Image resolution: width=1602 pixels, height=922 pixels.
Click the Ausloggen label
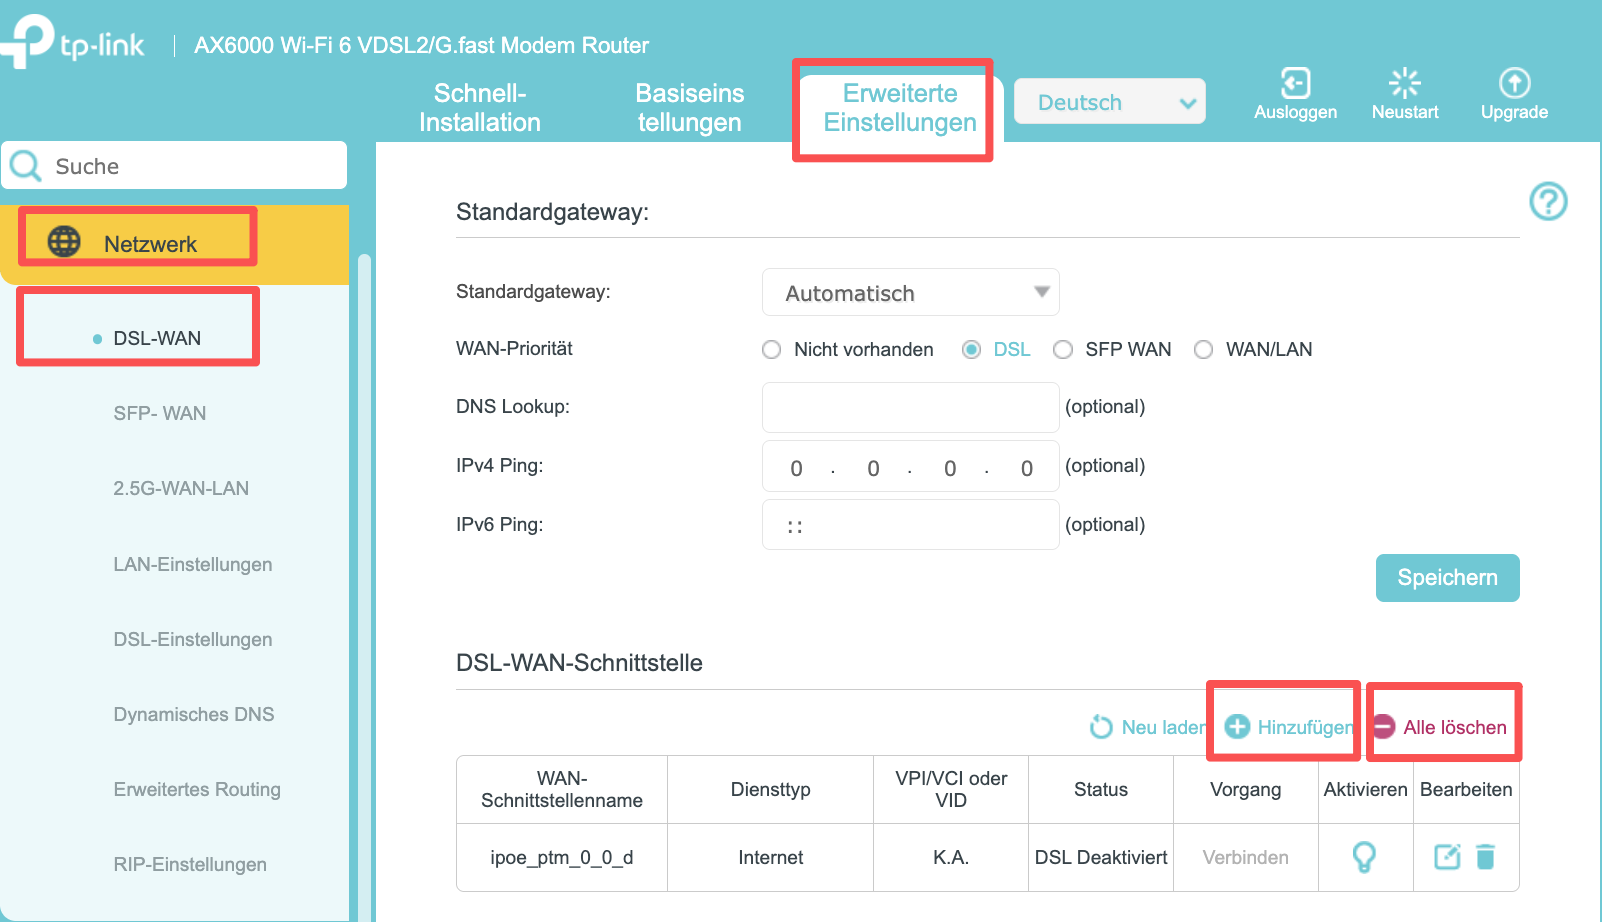click(1295, 112)
